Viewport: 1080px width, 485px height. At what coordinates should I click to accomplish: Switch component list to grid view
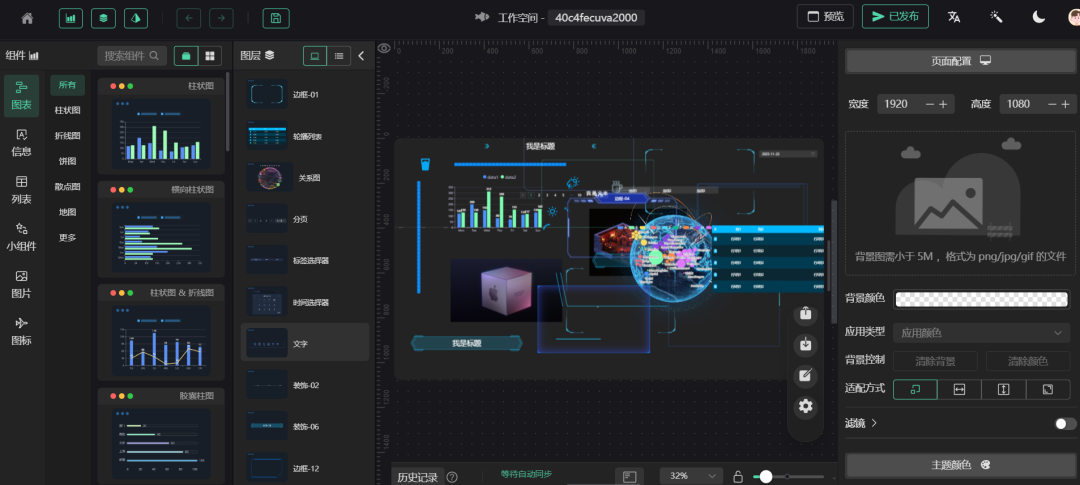click(x=210, y=56)
